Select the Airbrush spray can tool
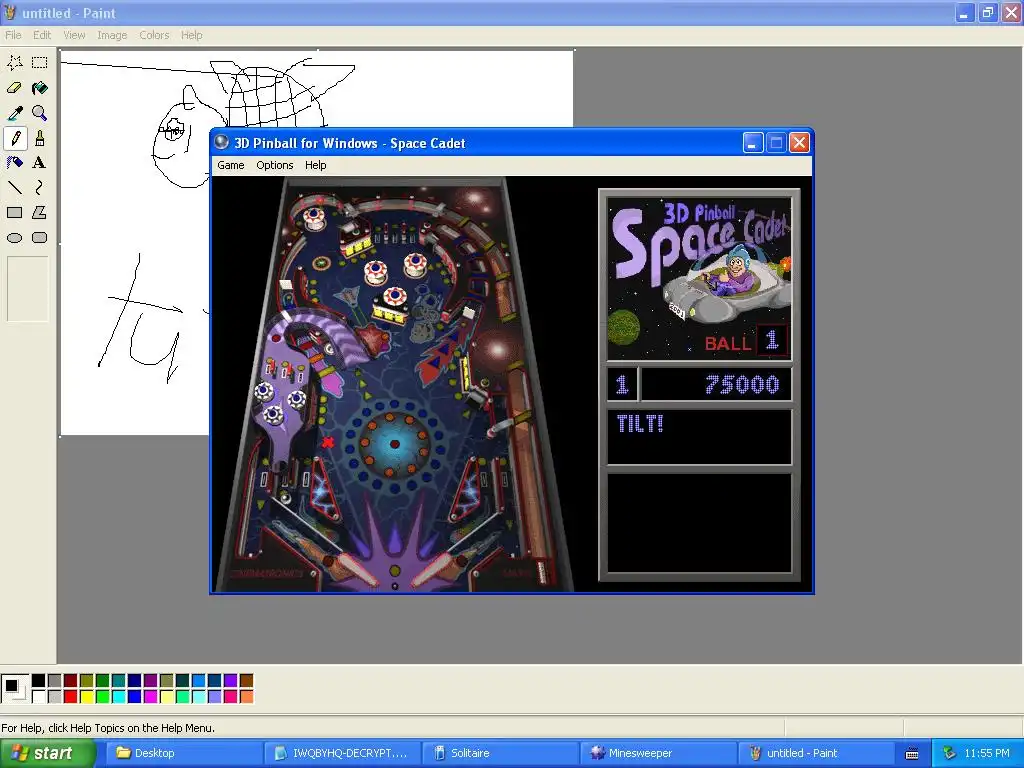The image size is (1024, 768). coord(14,163)
